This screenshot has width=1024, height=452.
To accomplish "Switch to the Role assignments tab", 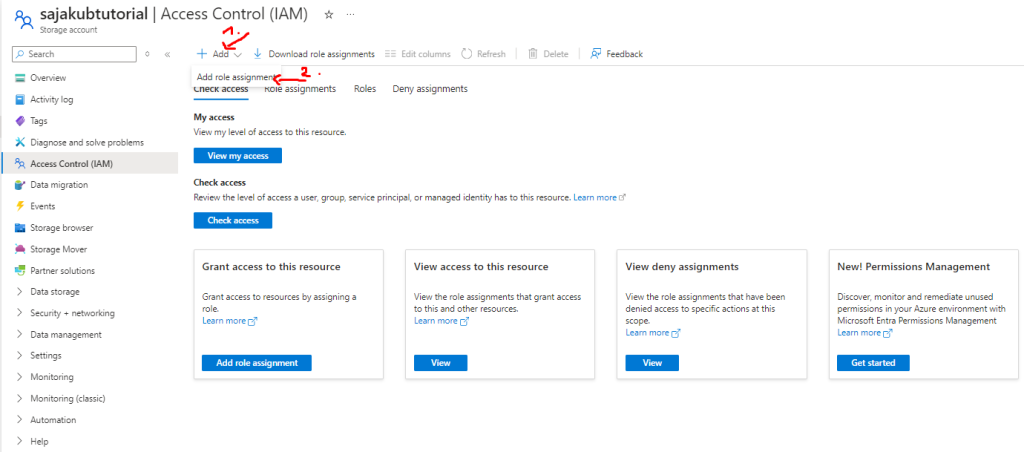I will pyautogui.click(x=300, y=89).
